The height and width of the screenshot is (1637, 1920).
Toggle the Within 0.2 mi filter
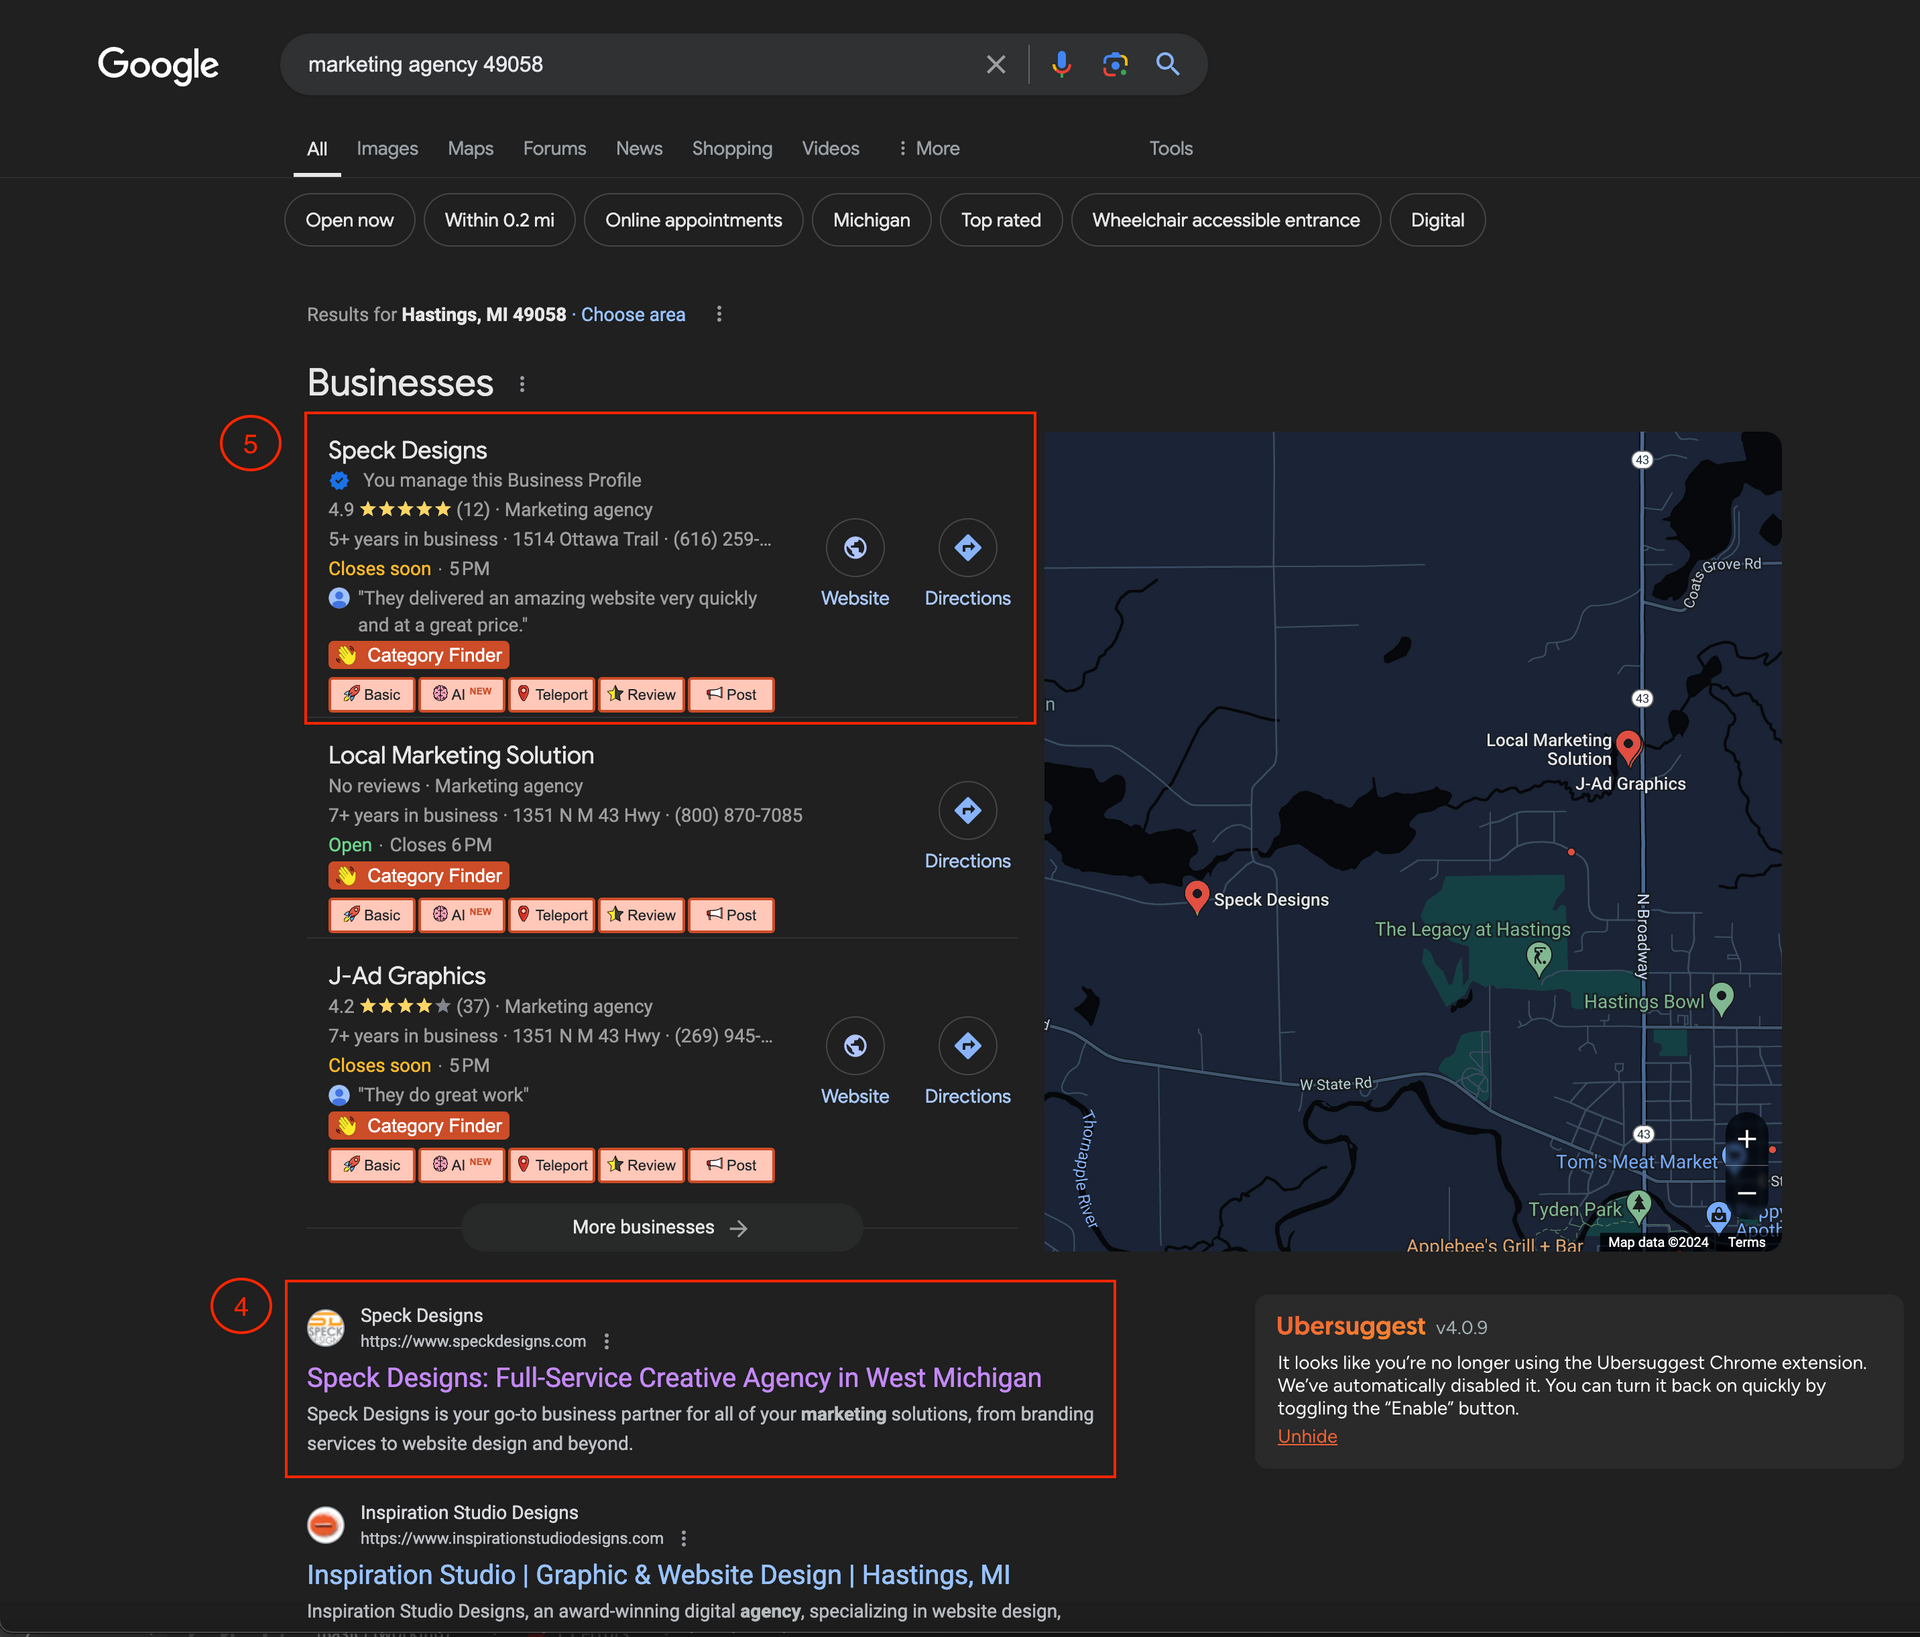500,220
